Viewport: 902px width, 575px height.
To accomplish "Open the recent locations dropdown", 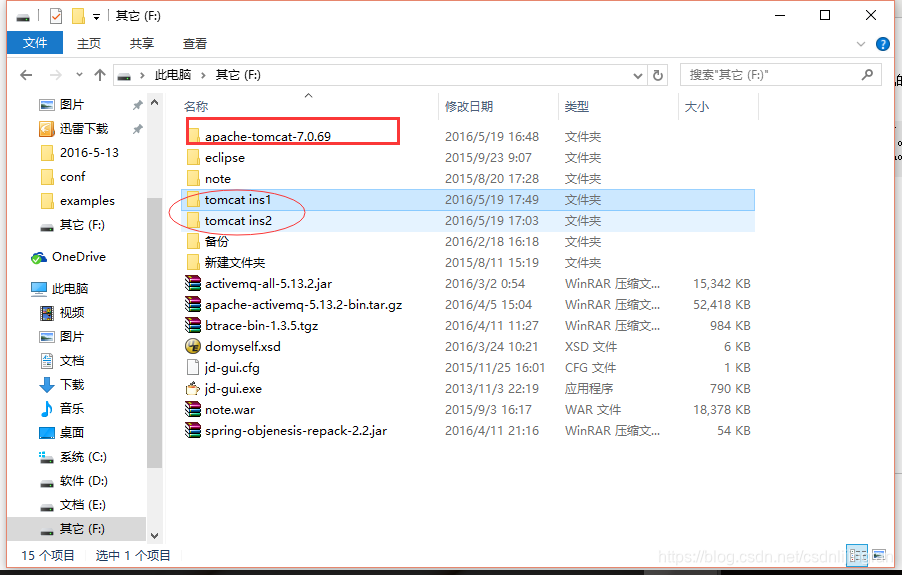I will pos(79,75).
